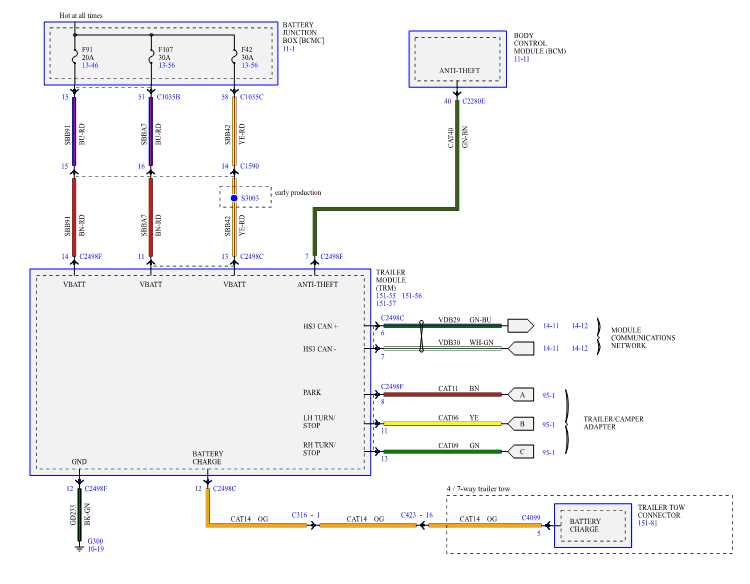Click the 'Hot at all times' note
Viewport: 750px width, 584px height.
(81, 15)
